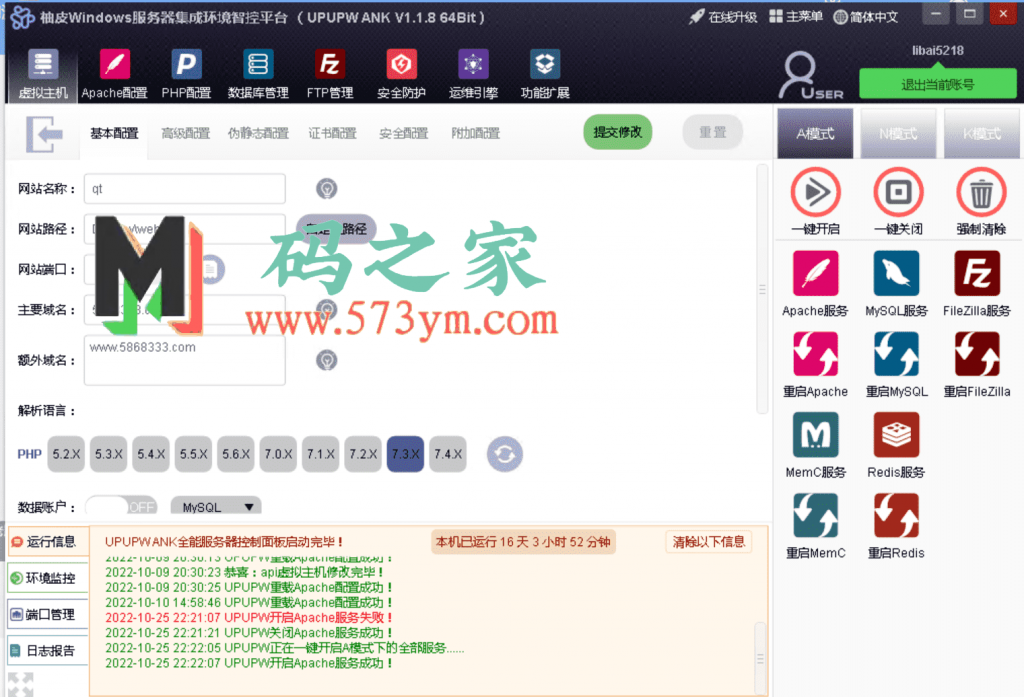The image size is (1024, 697).
Task: Switch to N模式 mode tab
Action: click(x=898, y=134)
